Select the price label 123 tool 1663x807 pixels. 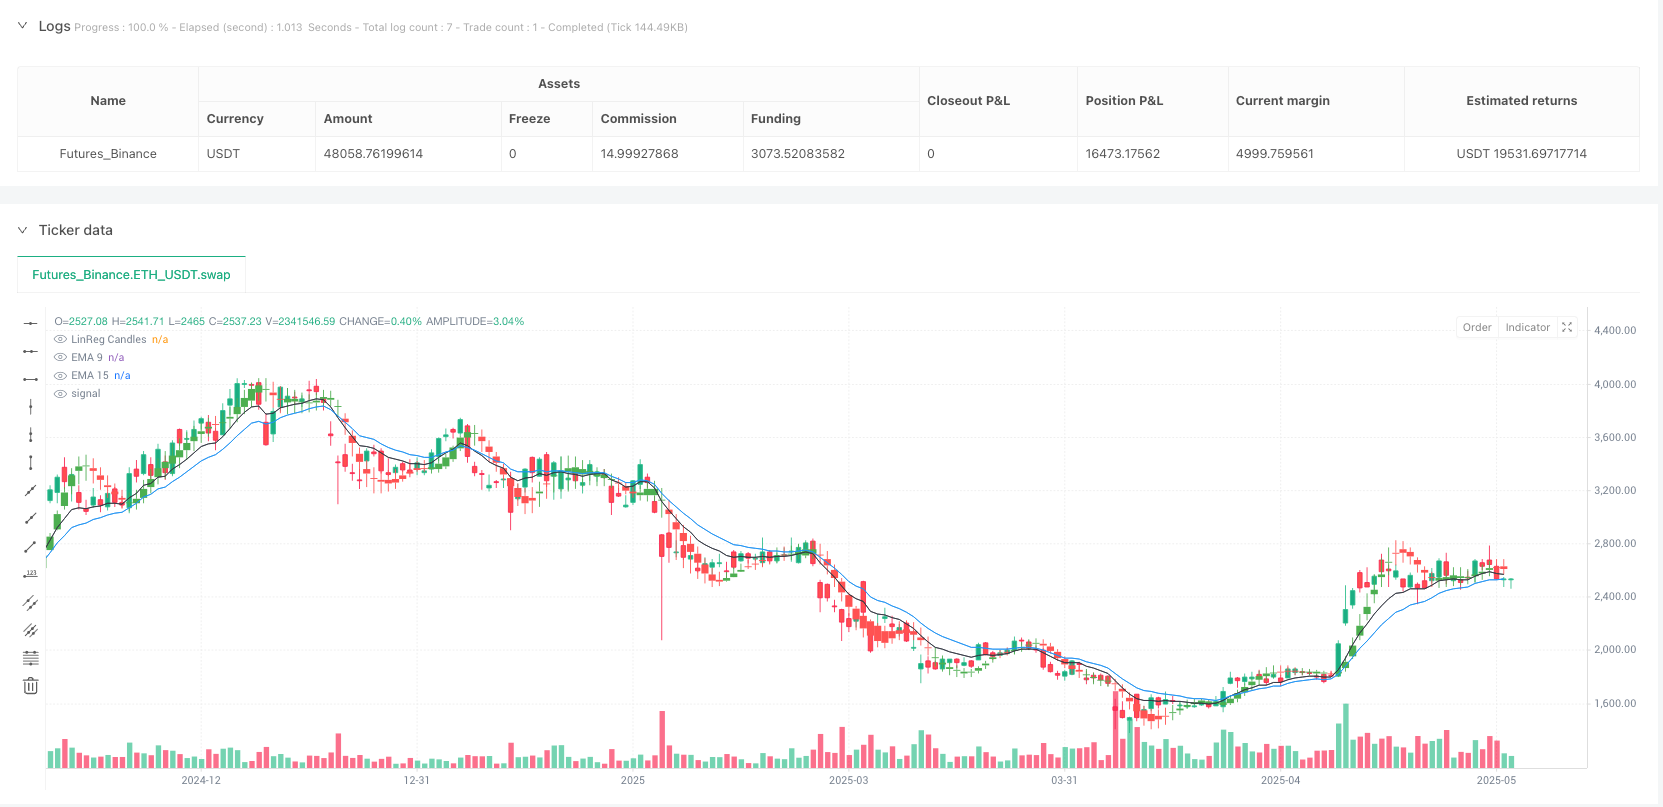coord(31,574)
